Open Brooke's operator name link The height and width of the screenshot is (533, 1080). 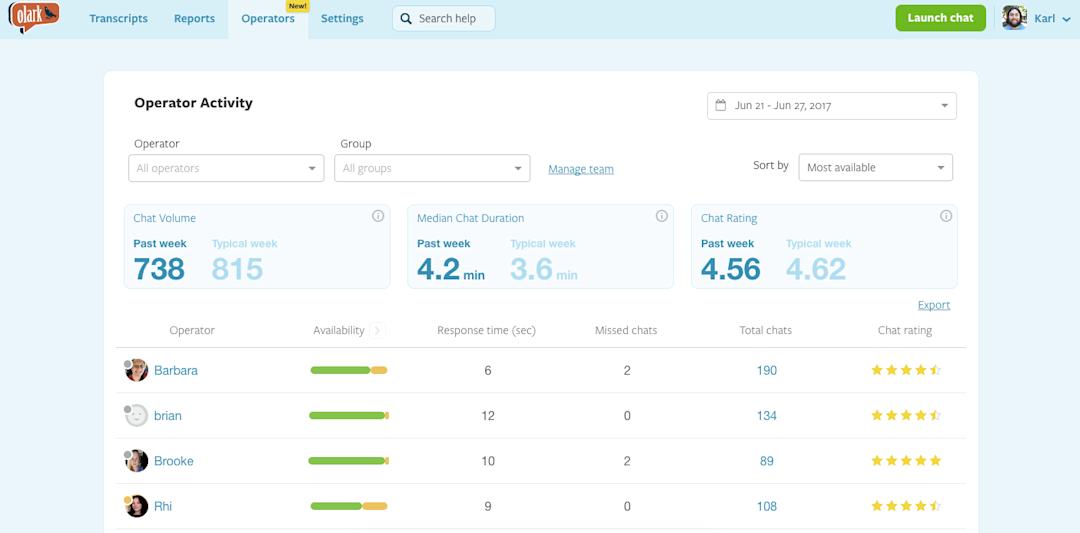[174, 461]
